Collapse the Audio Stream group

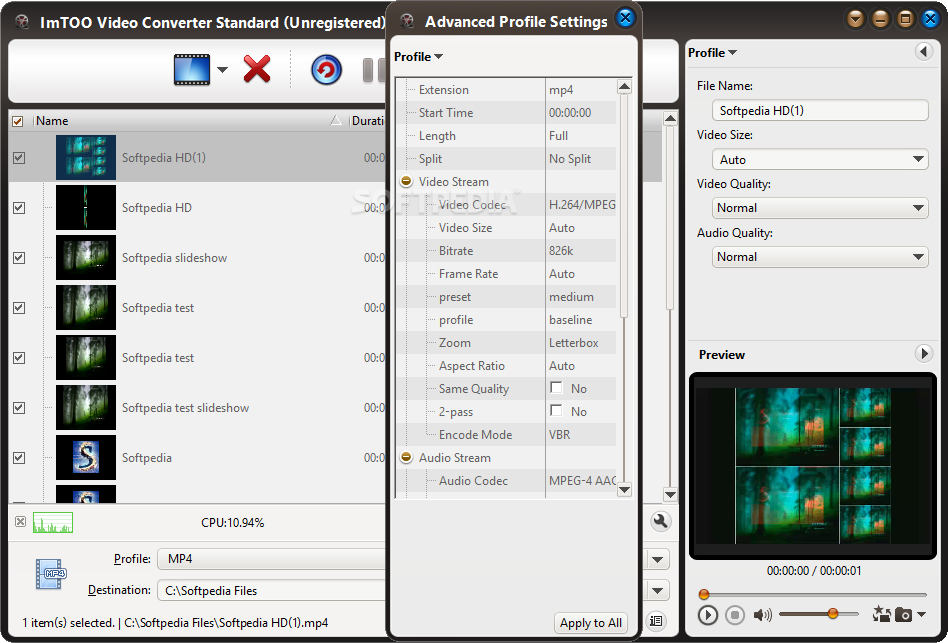406,457
